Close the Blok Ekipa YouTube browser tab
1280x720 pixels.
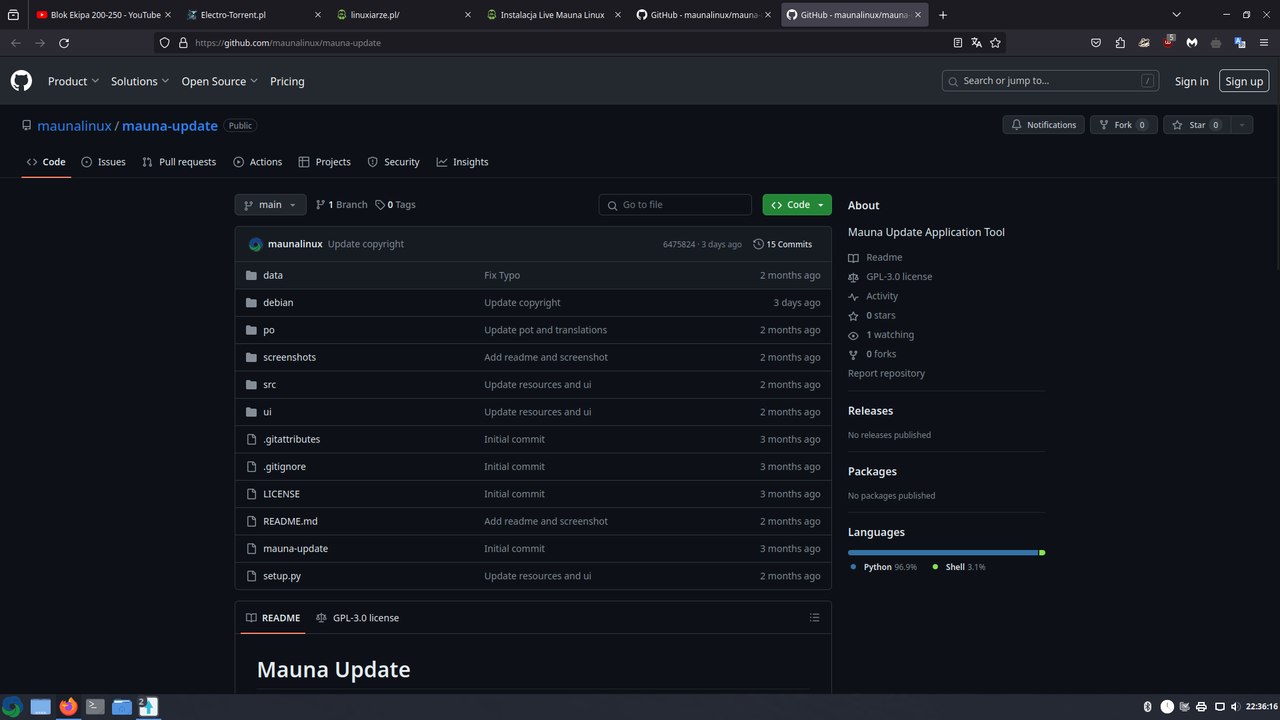click(166, 15)
